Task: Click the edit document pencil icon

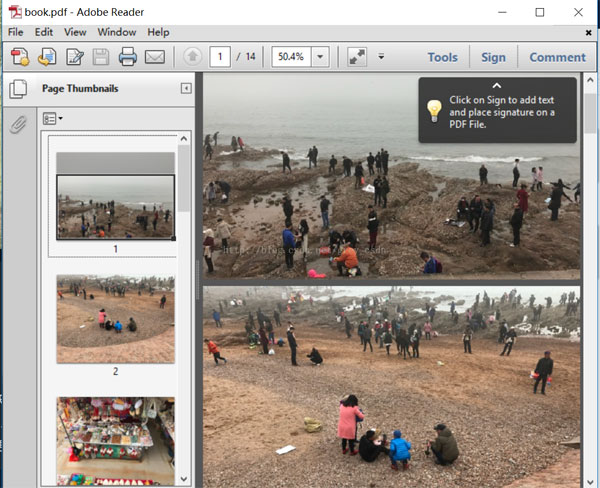Action: tap(75, 57)
